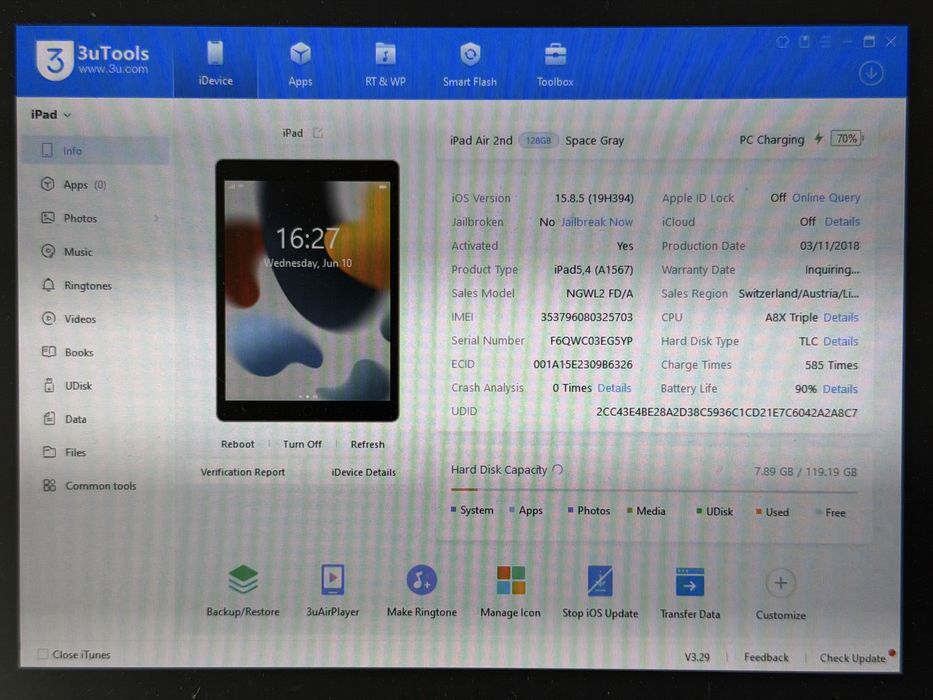Open Manage Icon tool
Screen dimensions: 933x700
[511, 592]
